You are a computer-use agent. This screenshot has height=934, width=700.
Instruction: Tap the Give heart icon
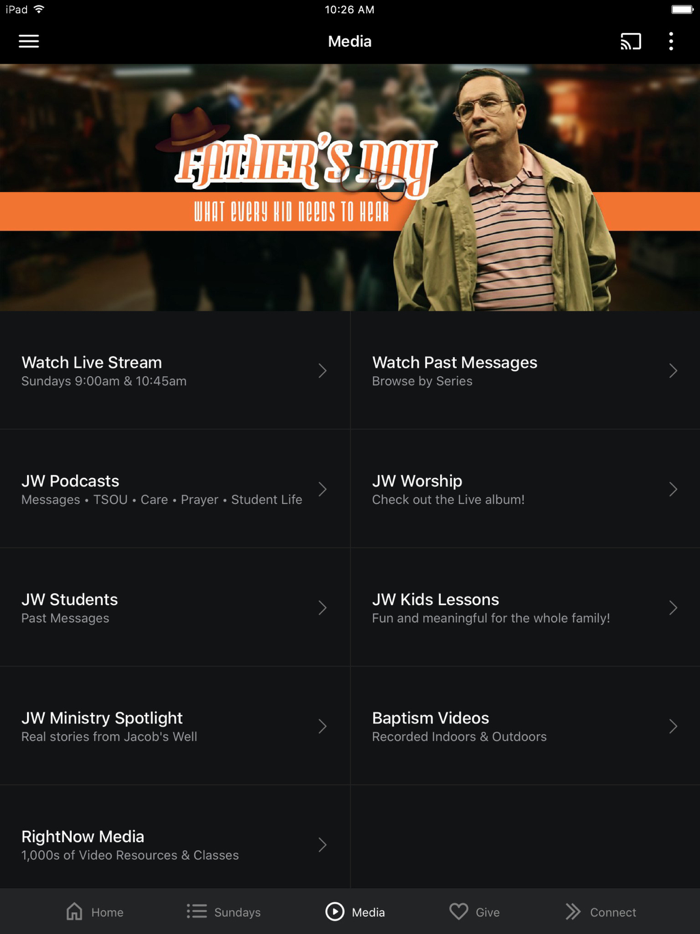tap(459, 911)
